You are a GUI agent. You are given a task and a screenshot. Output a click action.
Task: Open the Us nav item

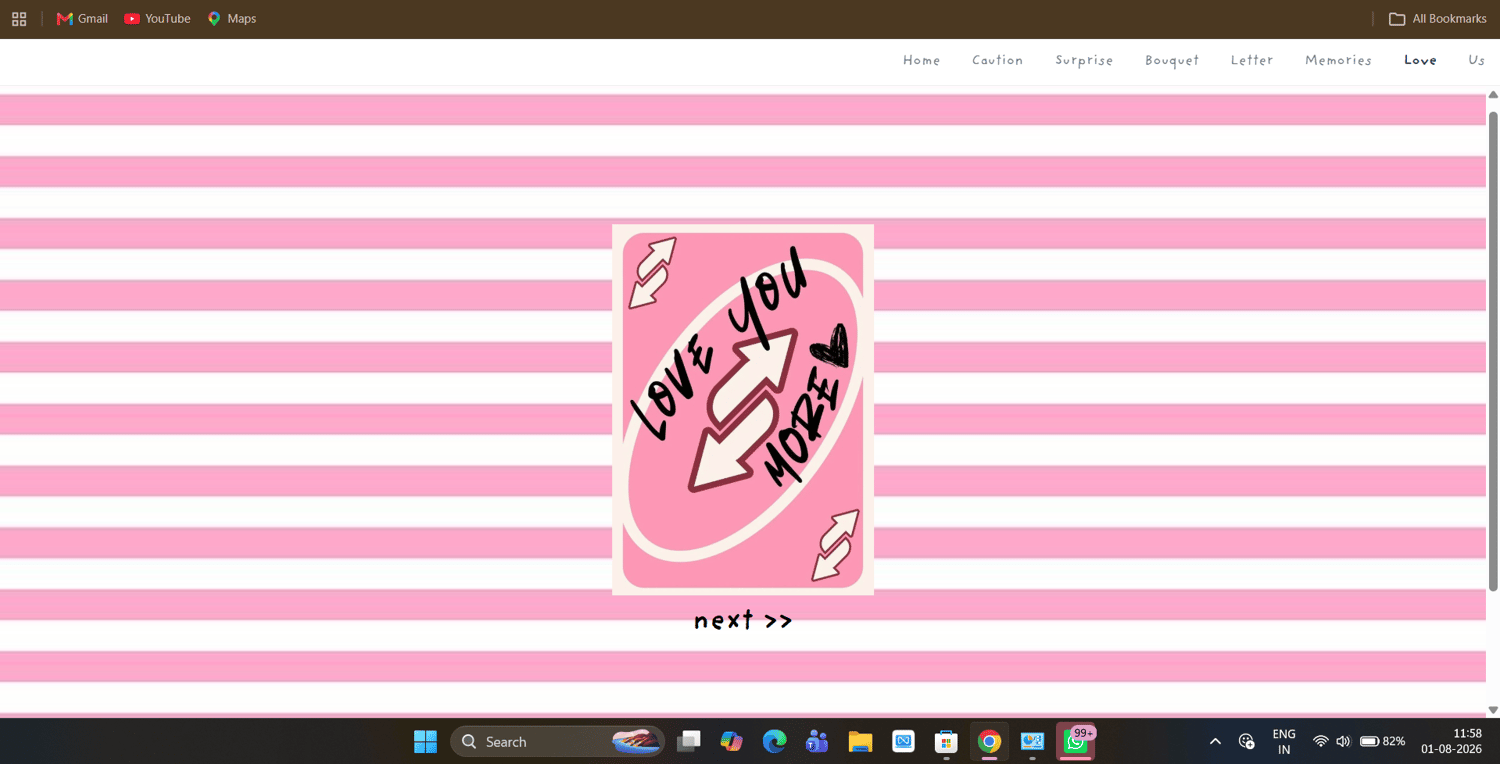point(1476,60)
